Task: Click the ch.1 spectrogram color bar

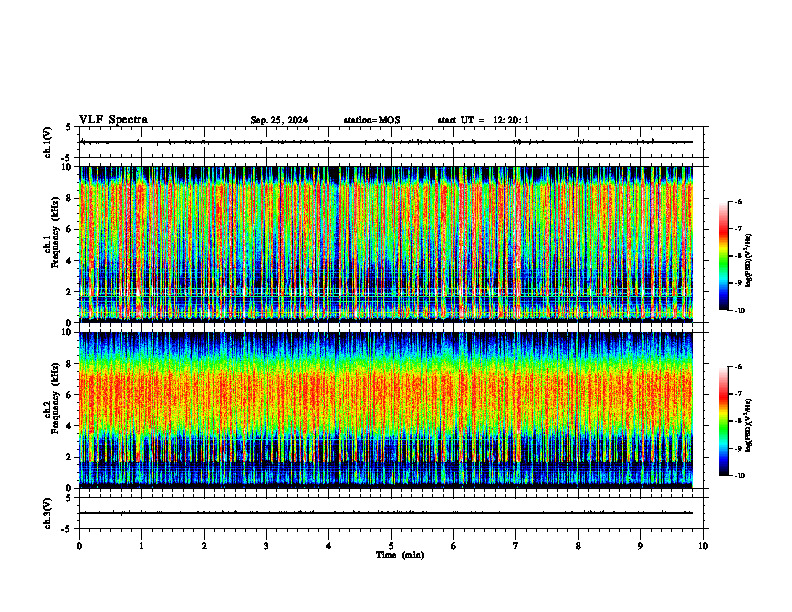Action: 723,256
